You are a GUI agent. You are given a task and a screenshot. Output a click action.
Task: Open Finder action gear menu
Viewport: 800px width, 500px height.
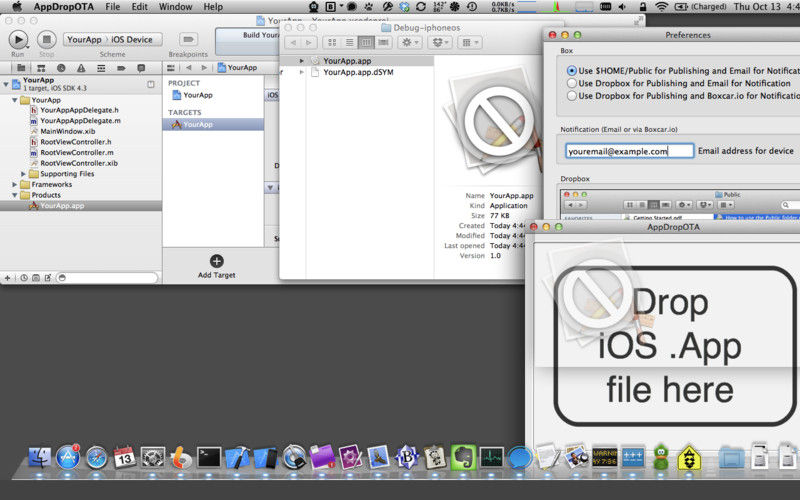410,42
